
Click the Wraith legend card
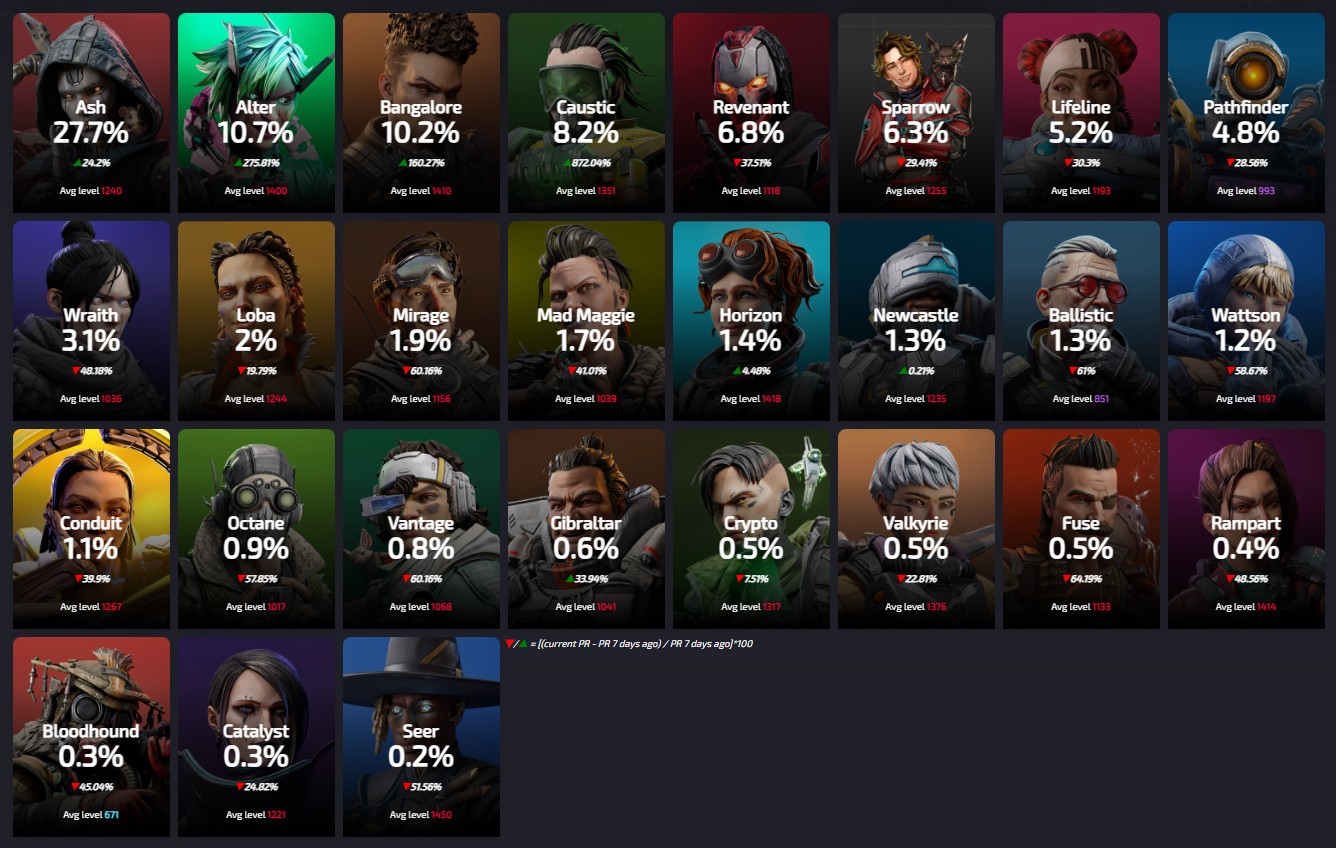point(91,321)
